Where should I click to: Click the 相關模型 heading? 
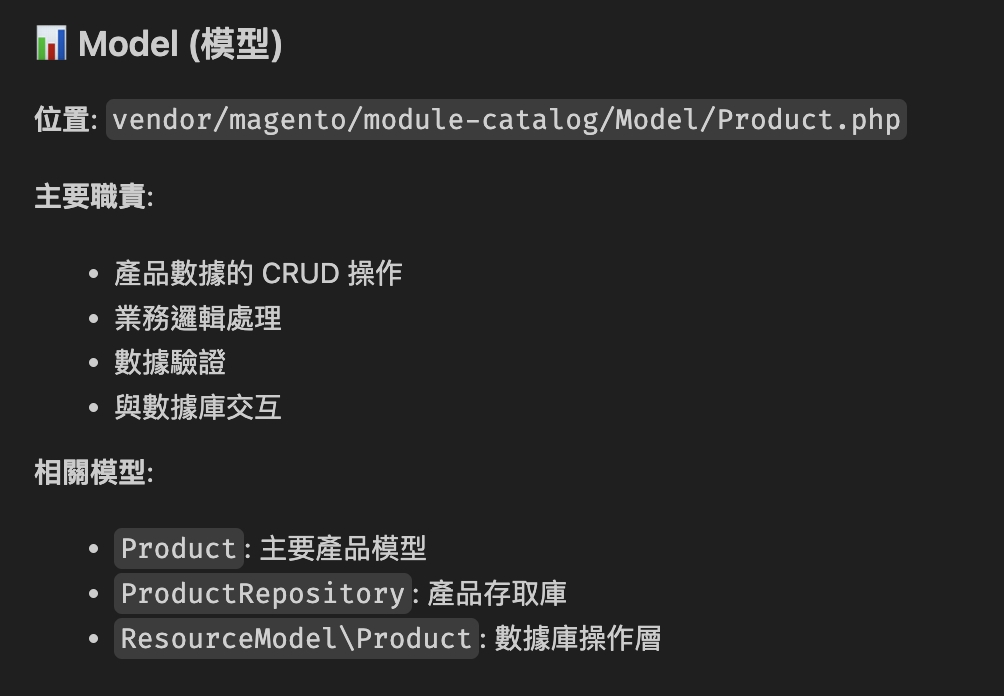point(90,473)
